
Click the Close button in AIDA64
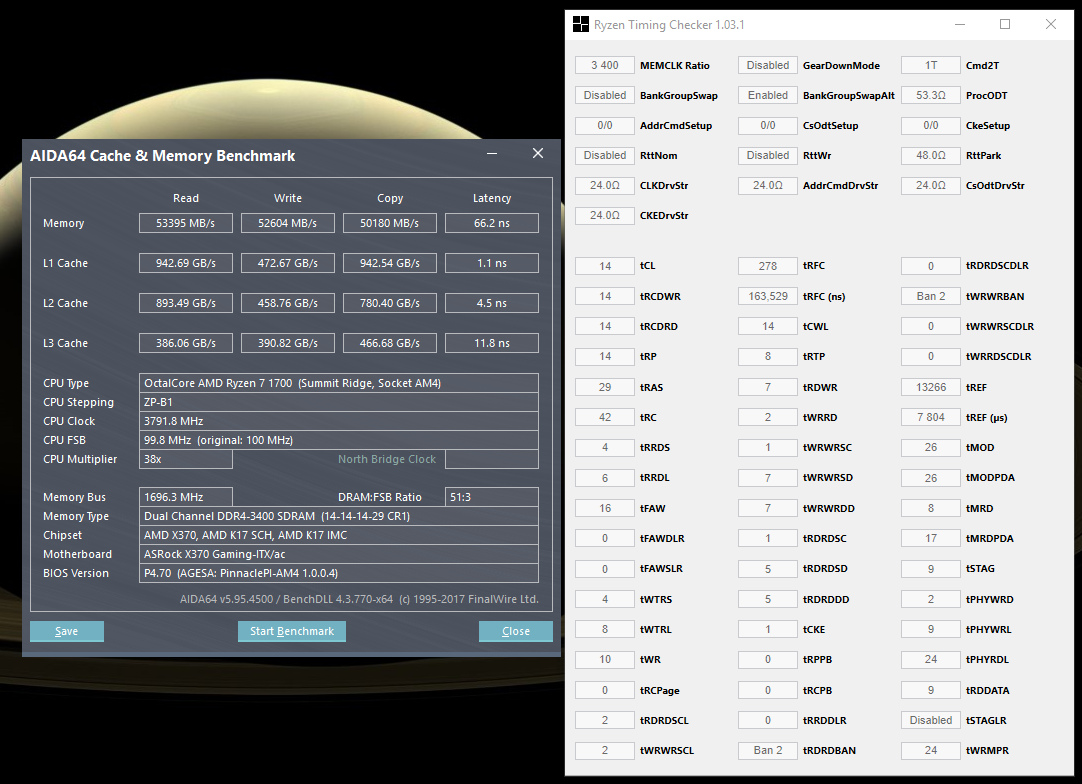(x=515, y=631)
